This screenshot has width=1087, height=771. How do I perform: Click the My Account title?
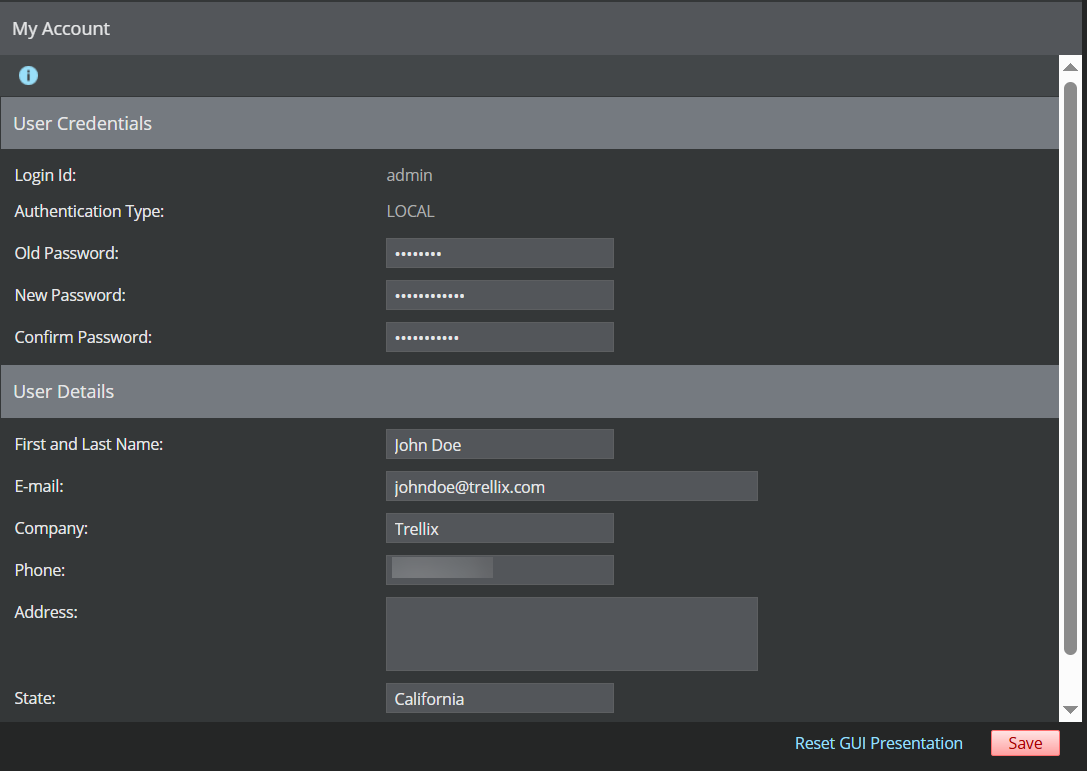tap(61, 28)
